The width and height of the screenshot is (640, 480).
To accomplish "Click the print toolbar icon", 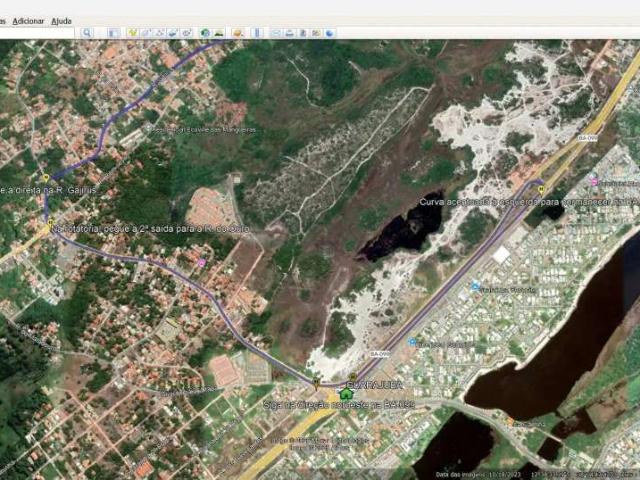I will (x=290, y=33).
